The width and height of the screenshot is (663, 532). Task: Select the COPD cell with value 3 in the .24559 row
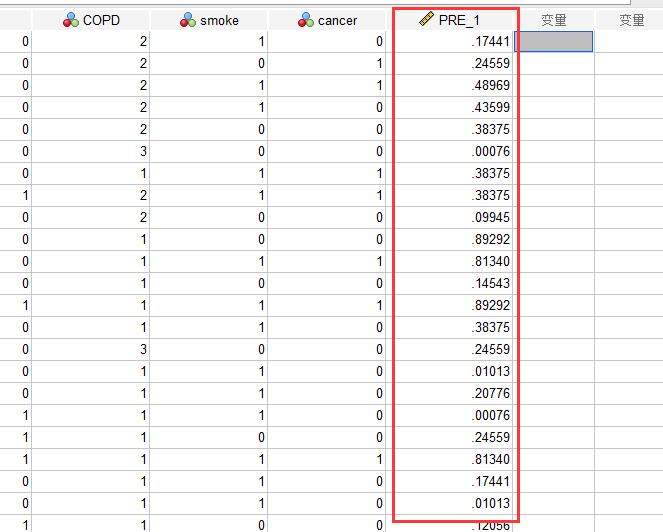(91, 349)
